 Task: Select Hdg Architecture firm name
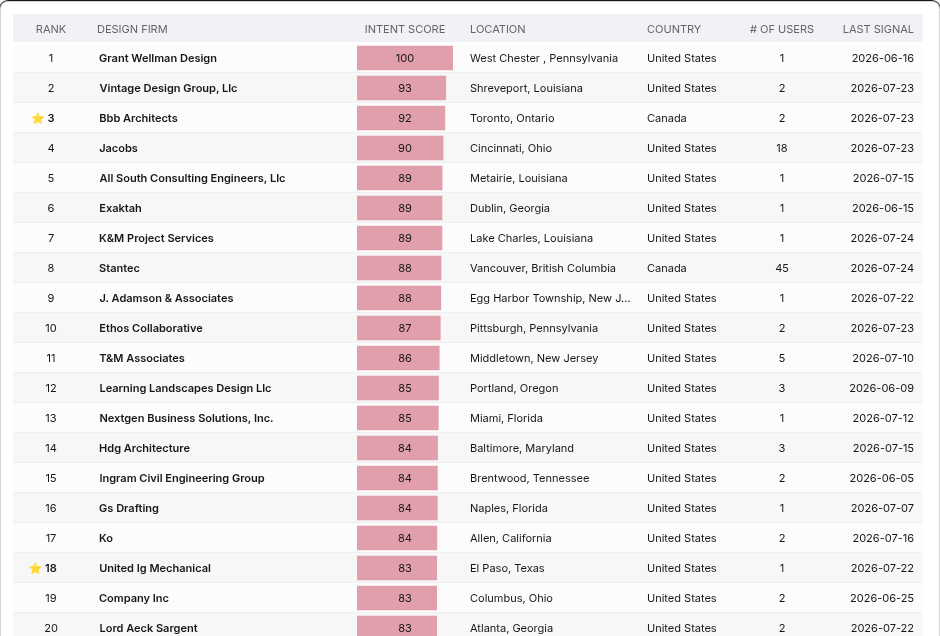pos(144,448)
